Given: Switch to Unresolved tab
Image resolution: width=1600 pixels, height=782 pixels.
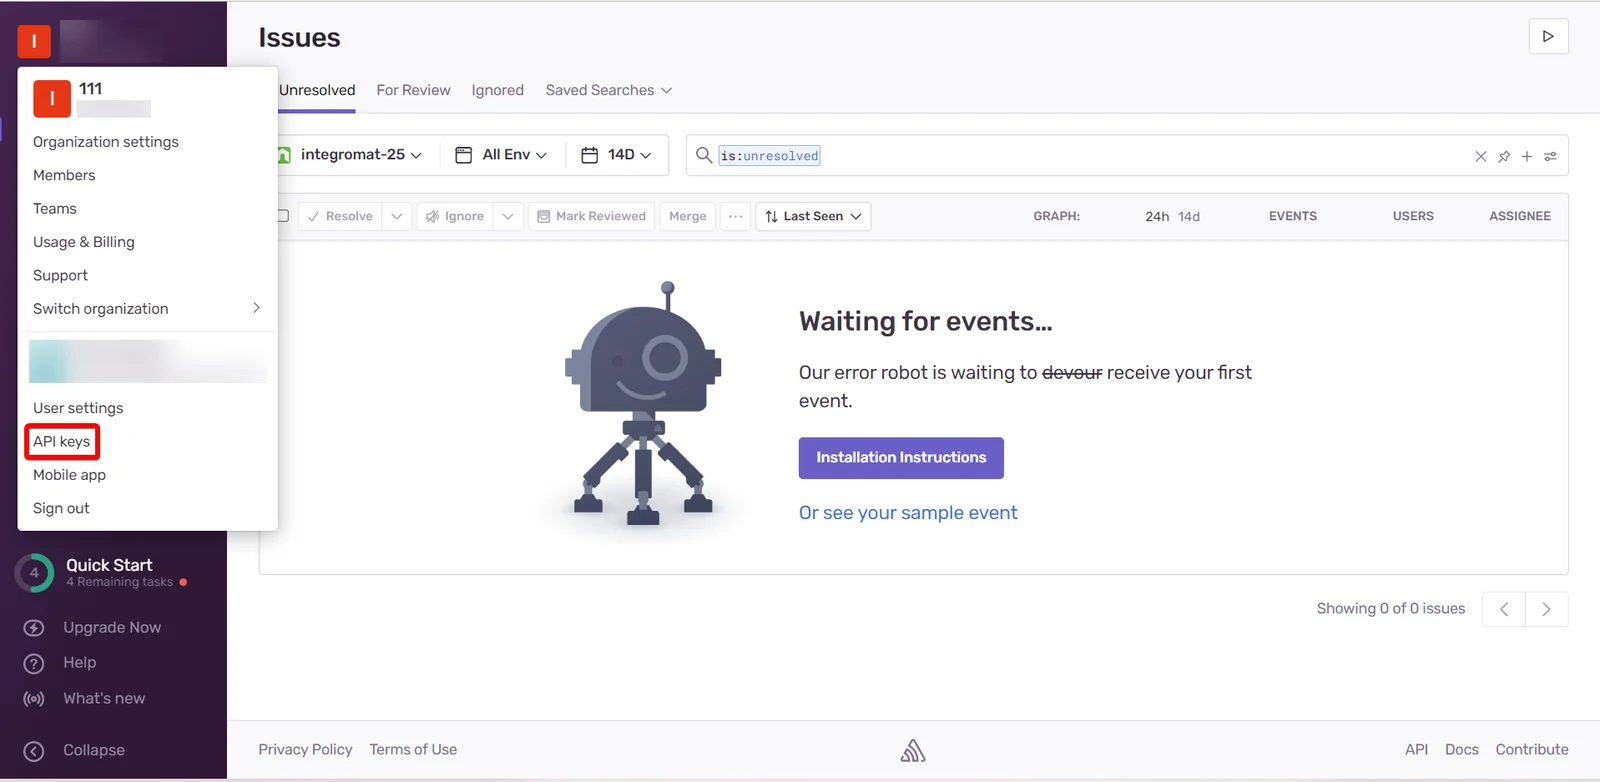Looking at the screenshot, I should 317,90.
